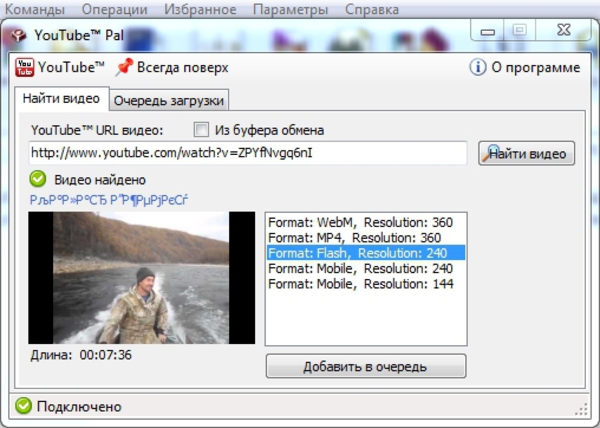Switch to the Очередь загрузки tab
Viewport: 600px width, 428px height.
click(169, 101)
